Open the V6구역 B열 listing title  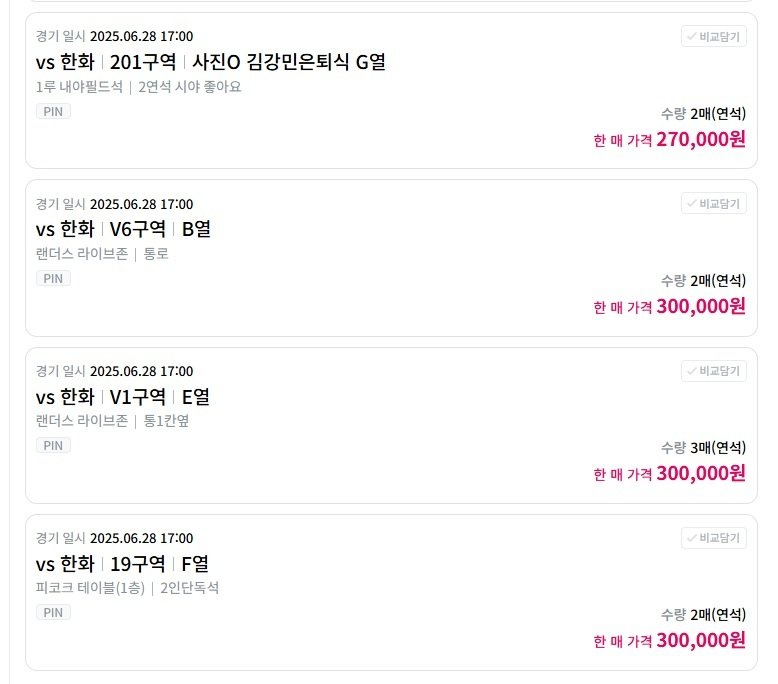123,229
